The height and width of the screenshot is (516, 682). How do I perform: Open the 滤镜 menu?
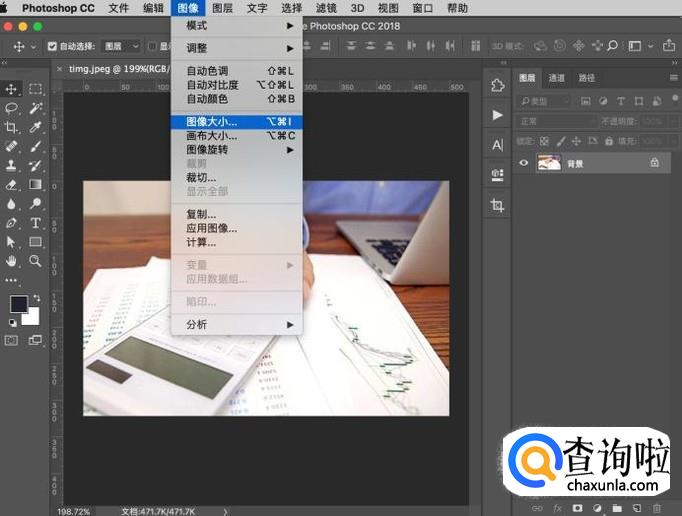click(x=326, y=8)
